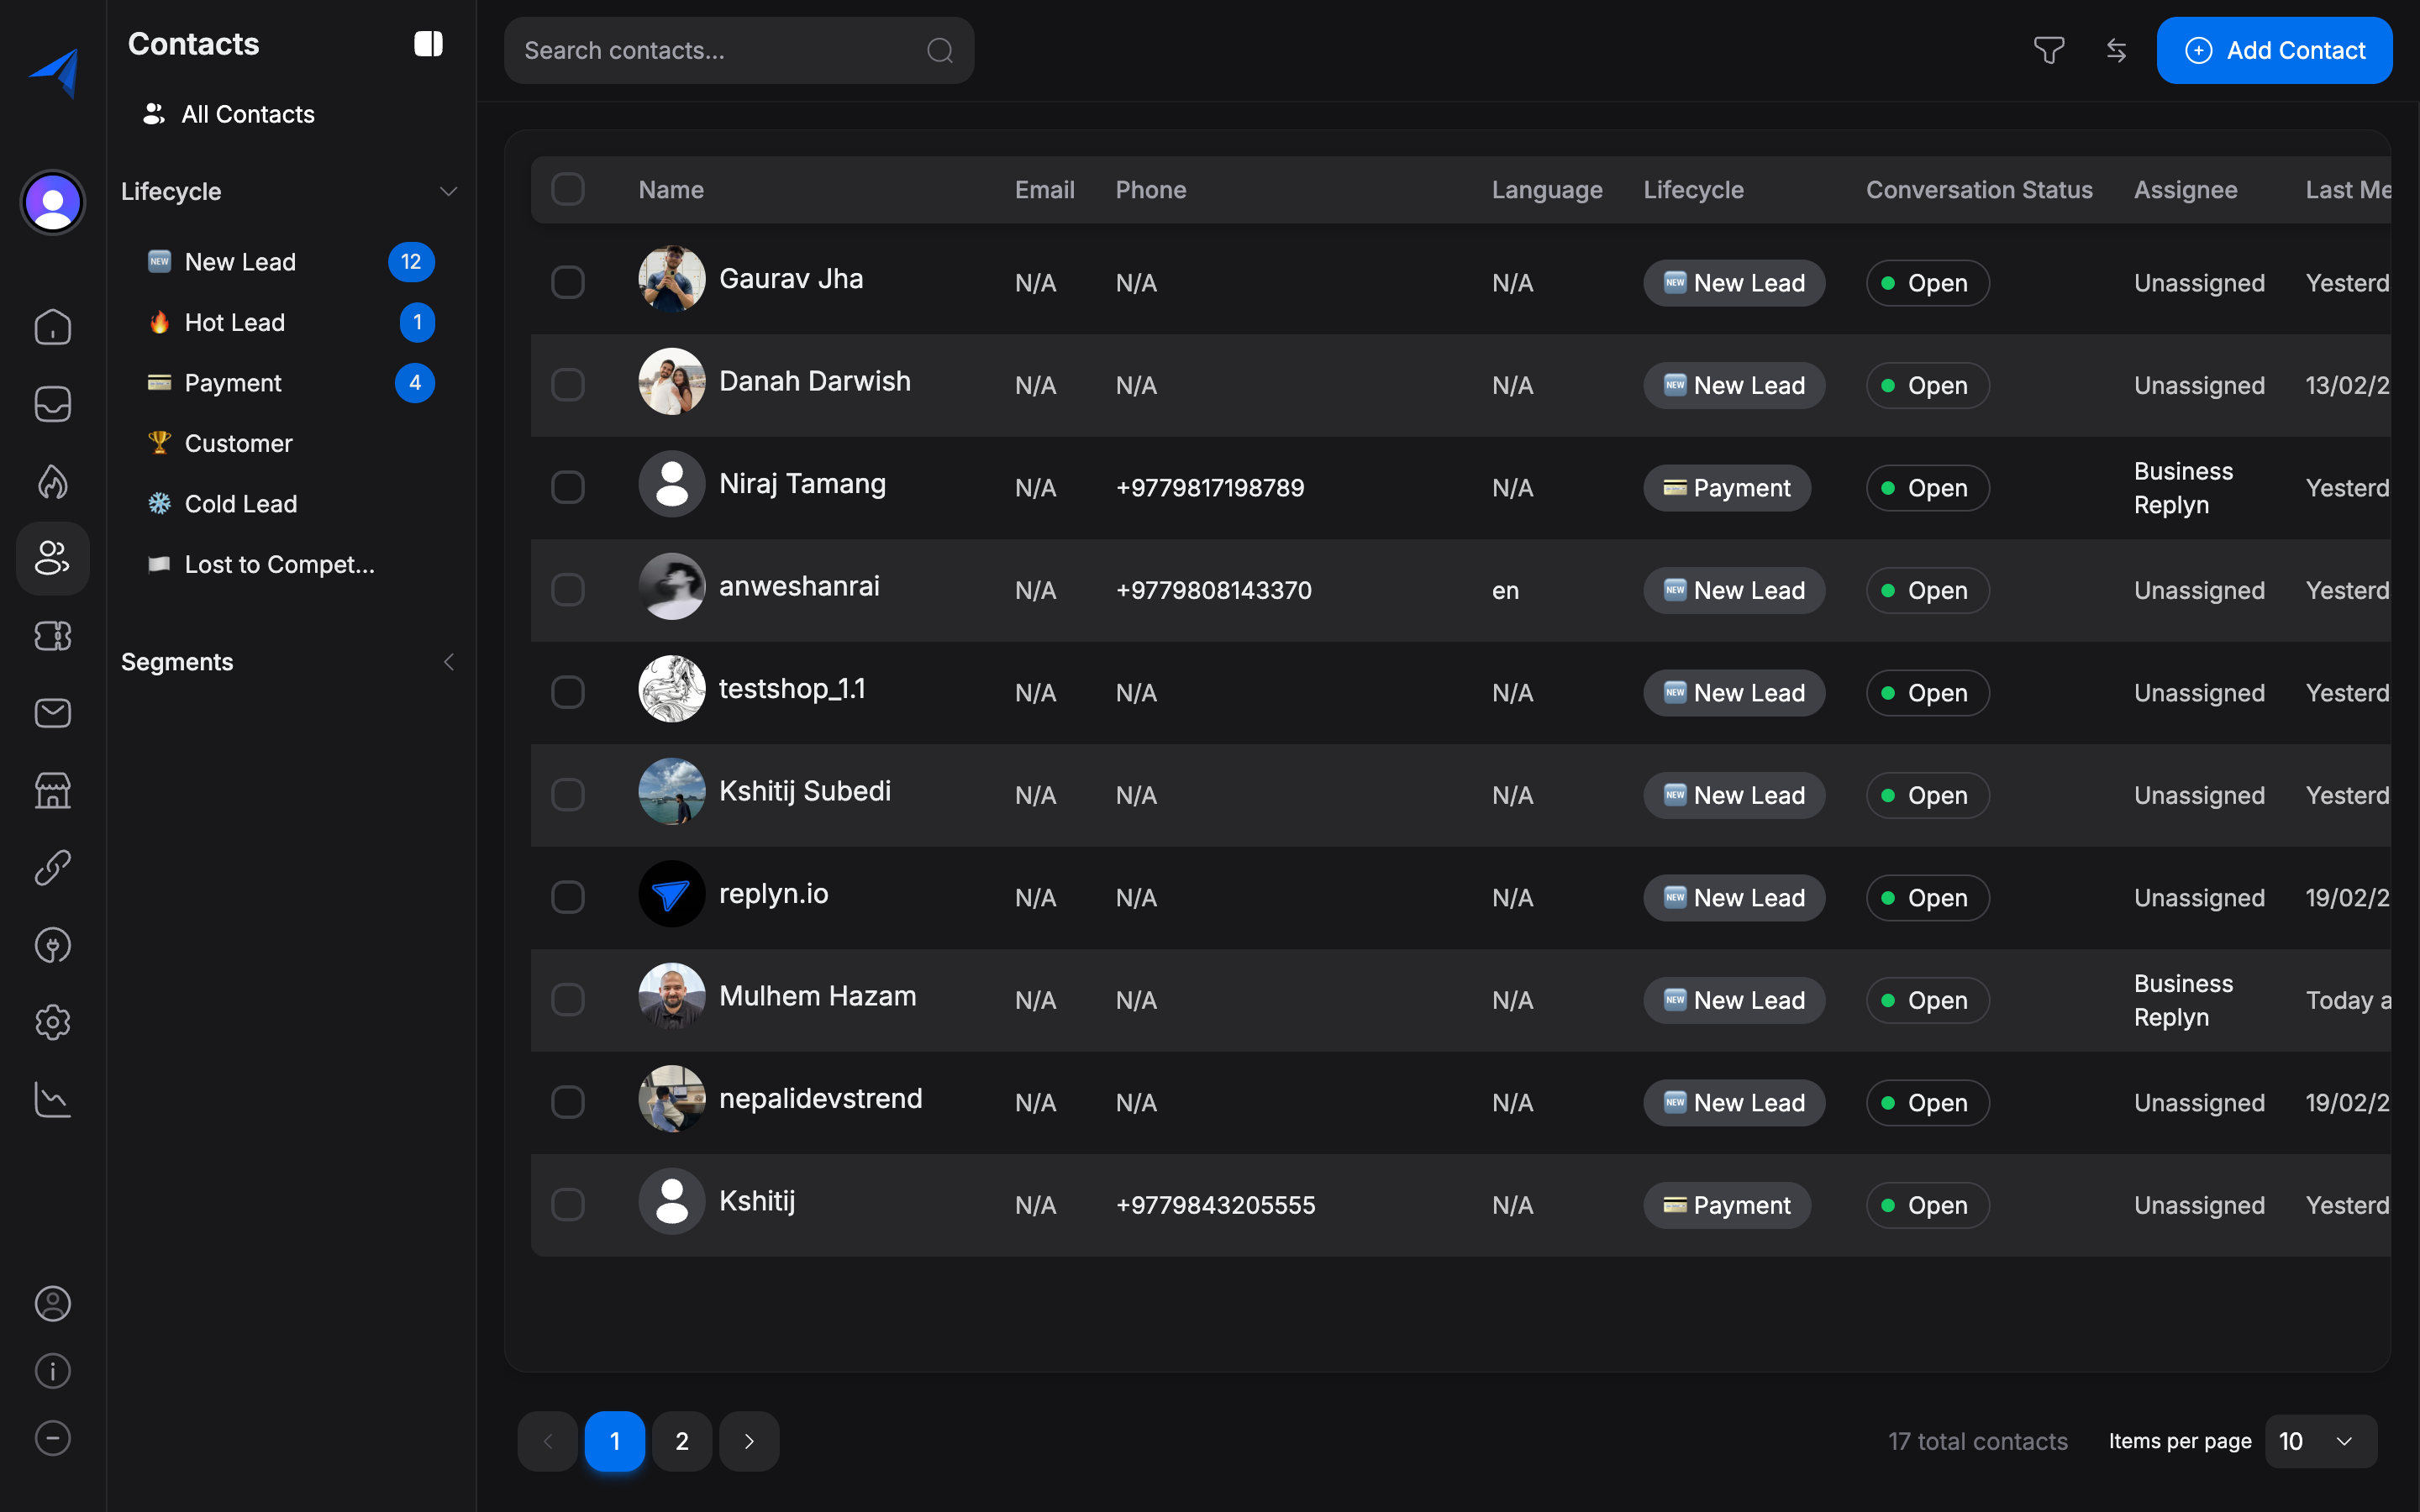Open the Inbox icon in the sidebar
The width and height of the screenshot is (2420, 1512).
(x=51, y=403)
